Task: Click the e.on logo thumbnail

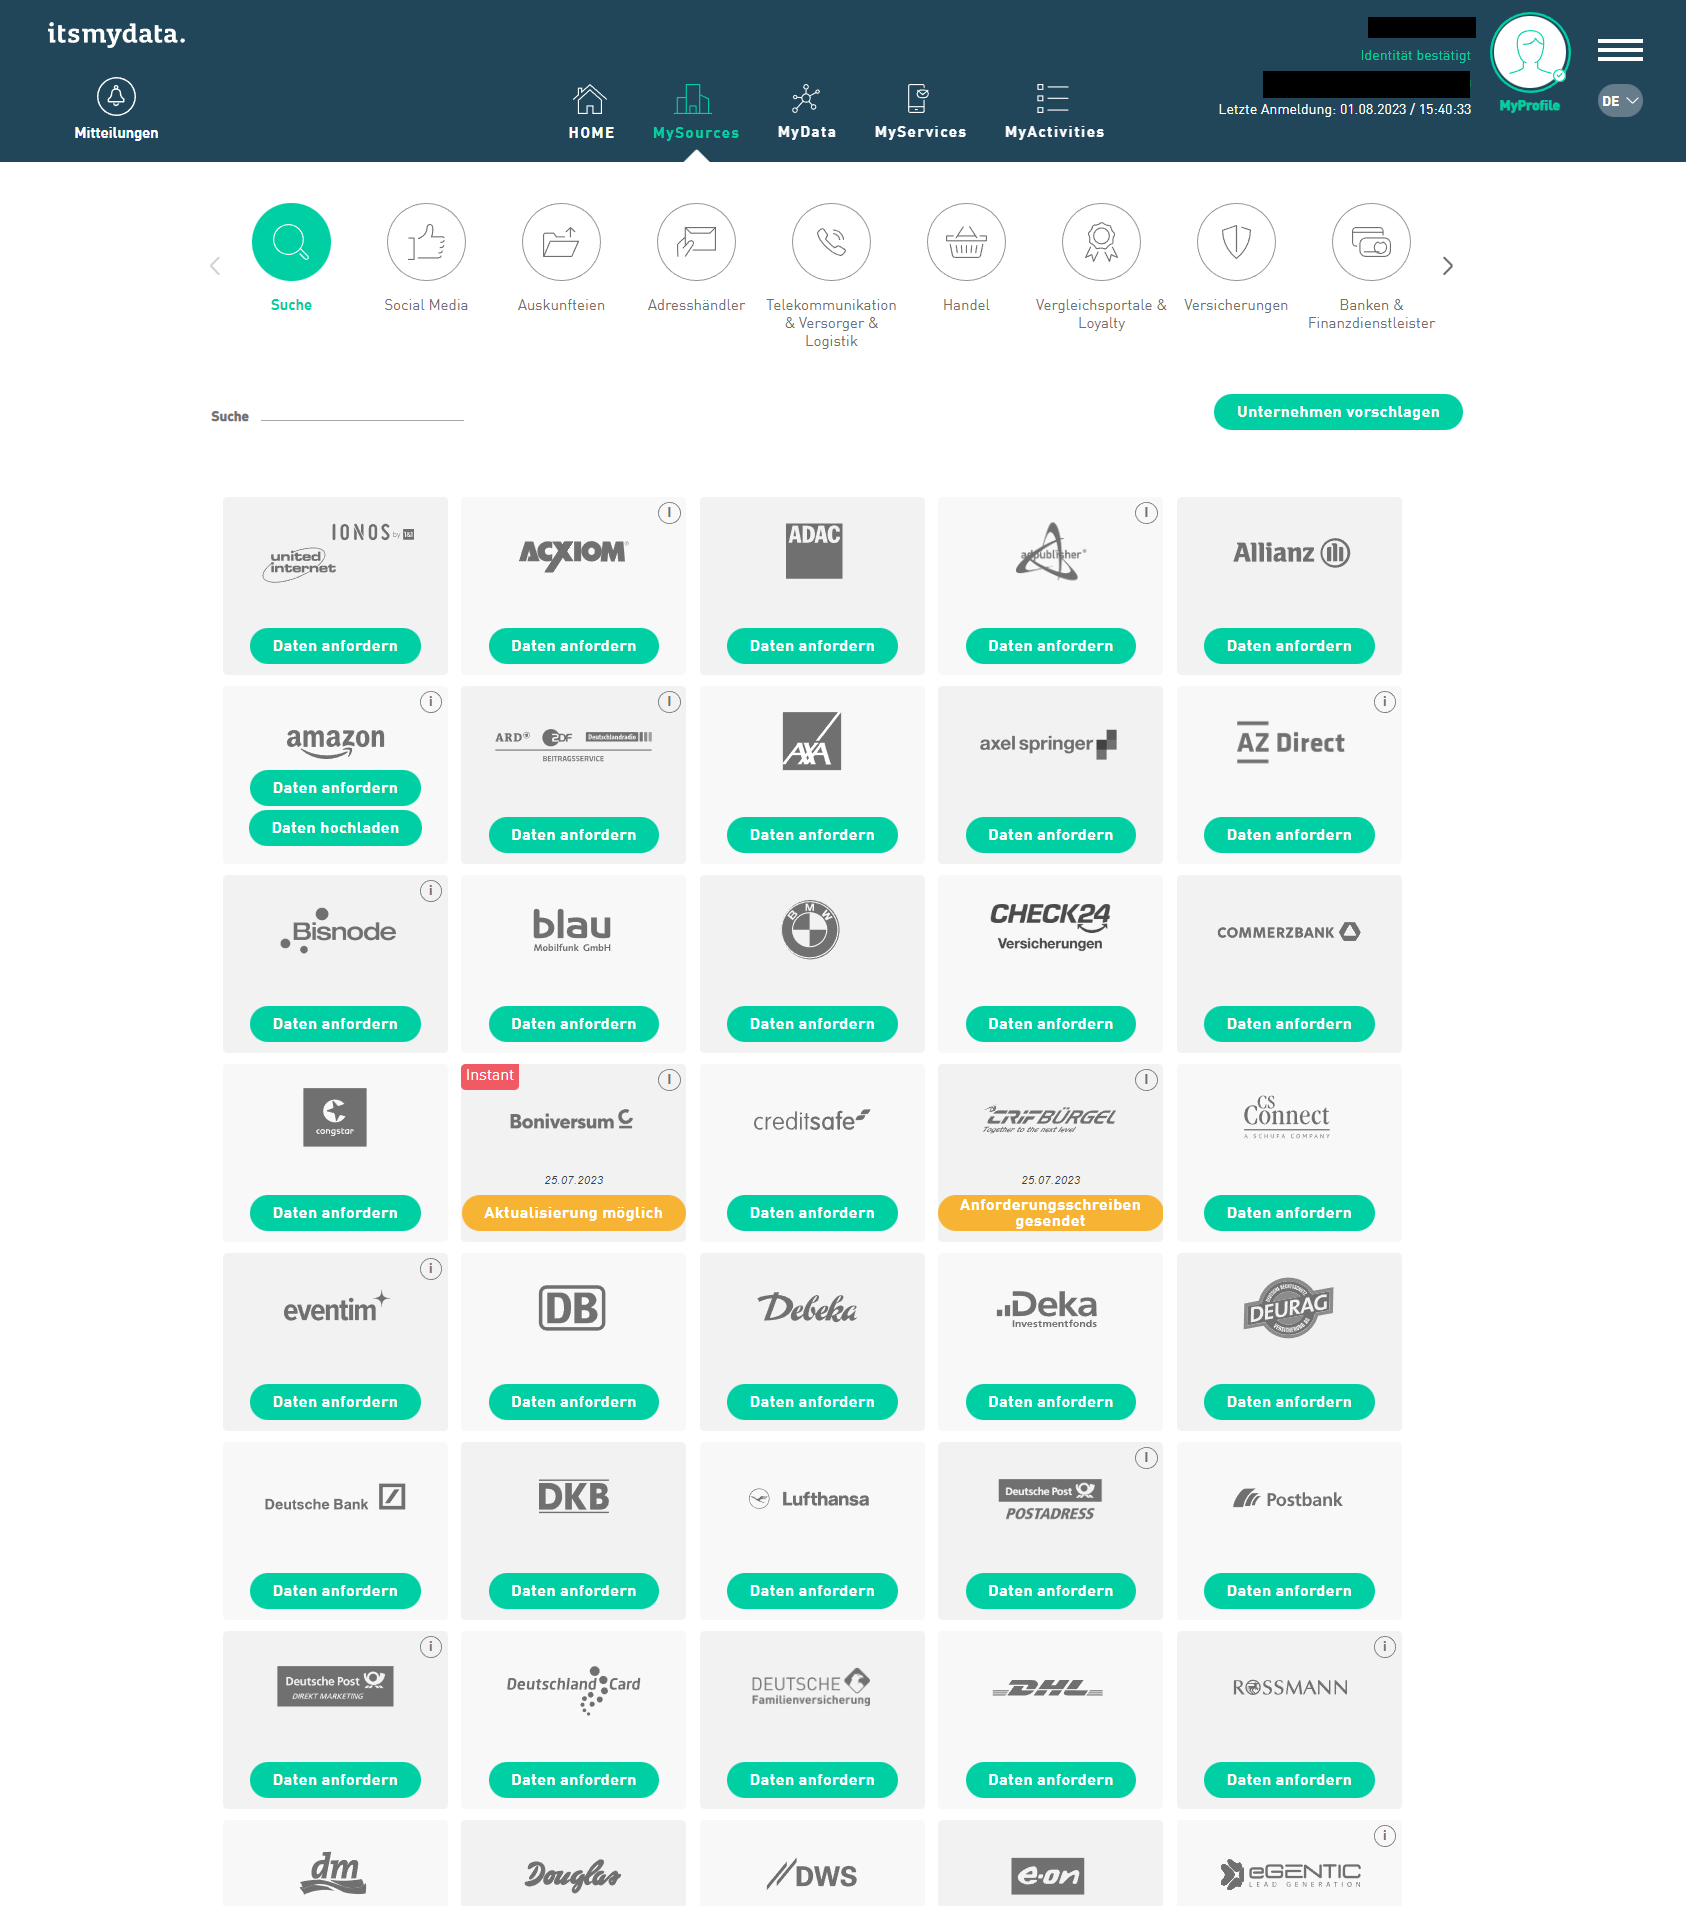Action: [x=1048, y=1876]
